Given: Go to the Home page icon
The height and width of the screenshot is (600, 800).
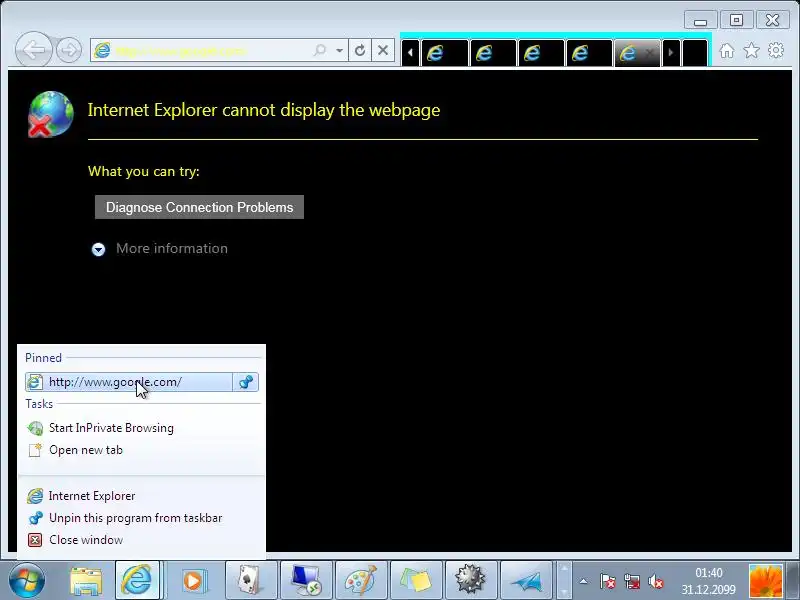Looking at the screenshot, I should coord(727,51).
